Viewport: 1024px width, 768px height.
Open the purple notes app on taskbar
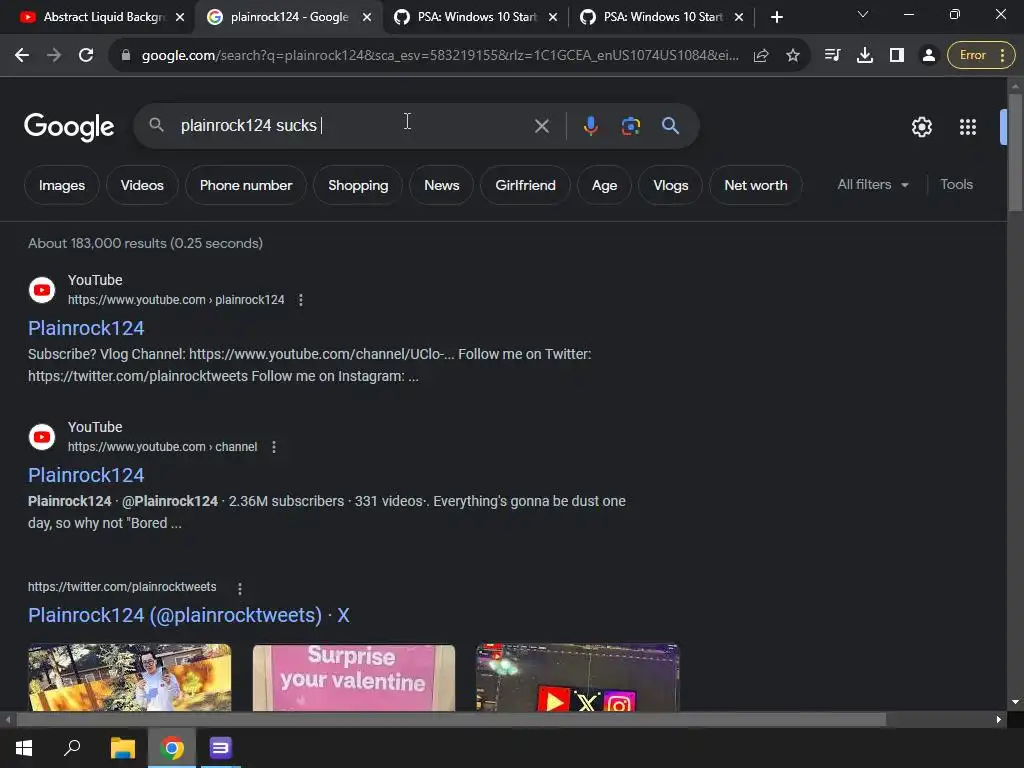pyautogui.click(x=220, y=748)
